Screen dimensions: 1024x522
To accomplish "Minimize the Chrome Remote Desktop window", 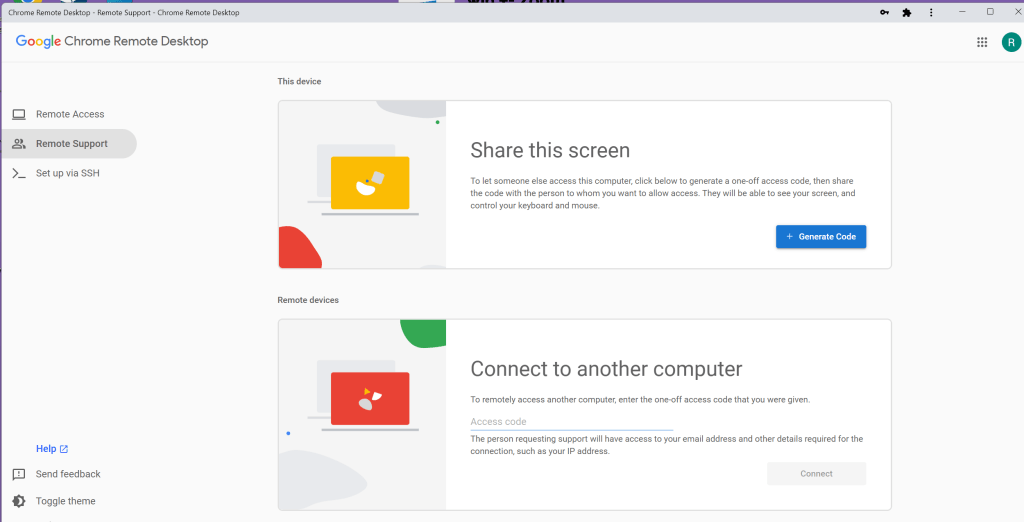I will pos(962,12).
